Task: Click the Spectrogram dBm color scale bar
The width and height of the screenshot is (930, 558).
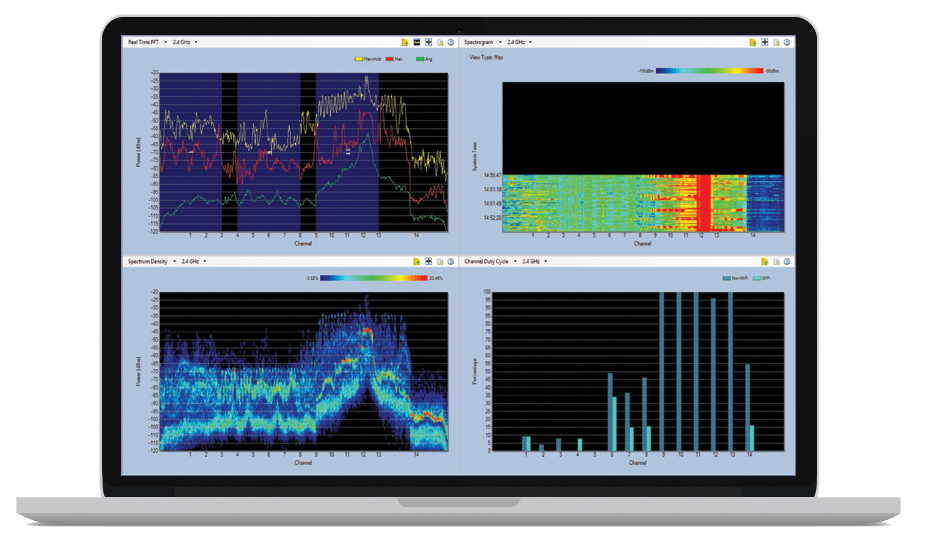Action: [x=702, y=71]
